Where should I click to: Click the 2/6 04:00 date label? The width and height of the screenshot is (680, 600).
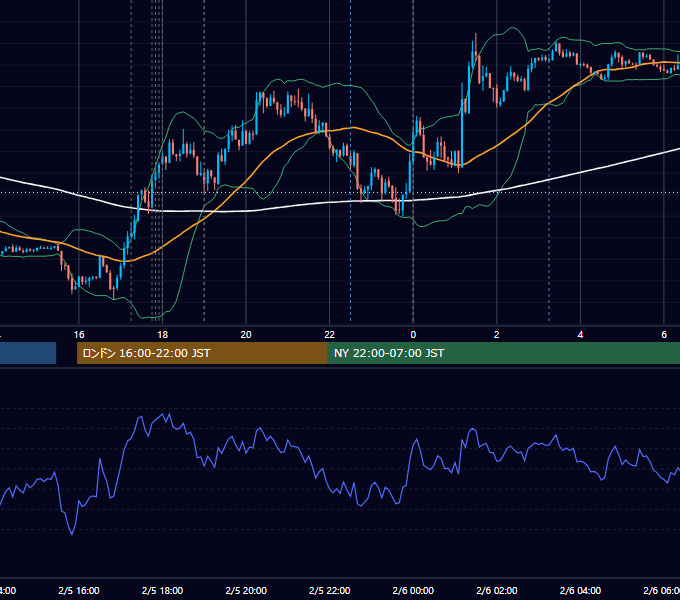(x=580, y=590)
